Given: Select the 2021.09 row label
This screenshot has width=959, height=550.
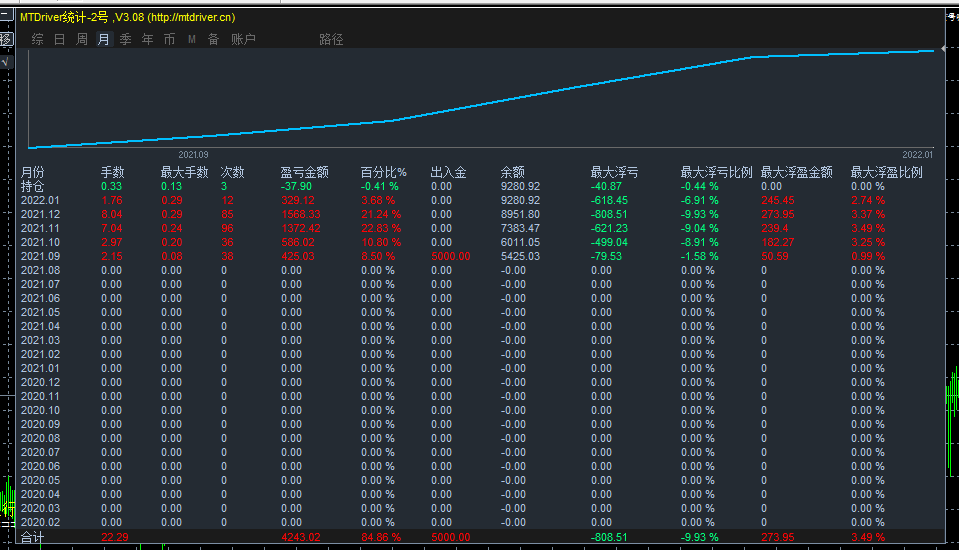Looking at the screenshot, I should 40,256.
